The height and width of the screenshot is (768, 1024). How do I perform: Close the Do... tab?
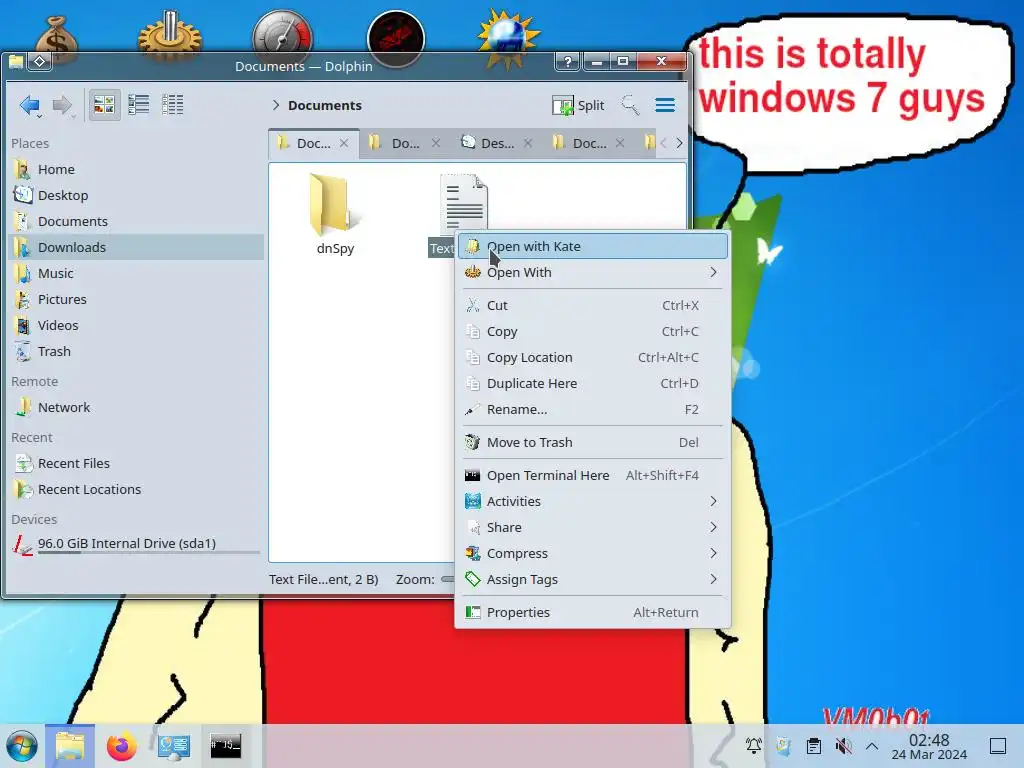click(436, 143)
